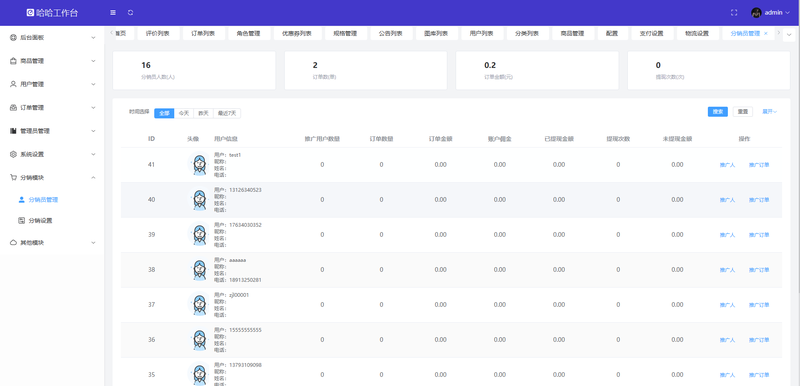Open 推广订单 for ID 38

pyautogui.click(x=759, y=270)
